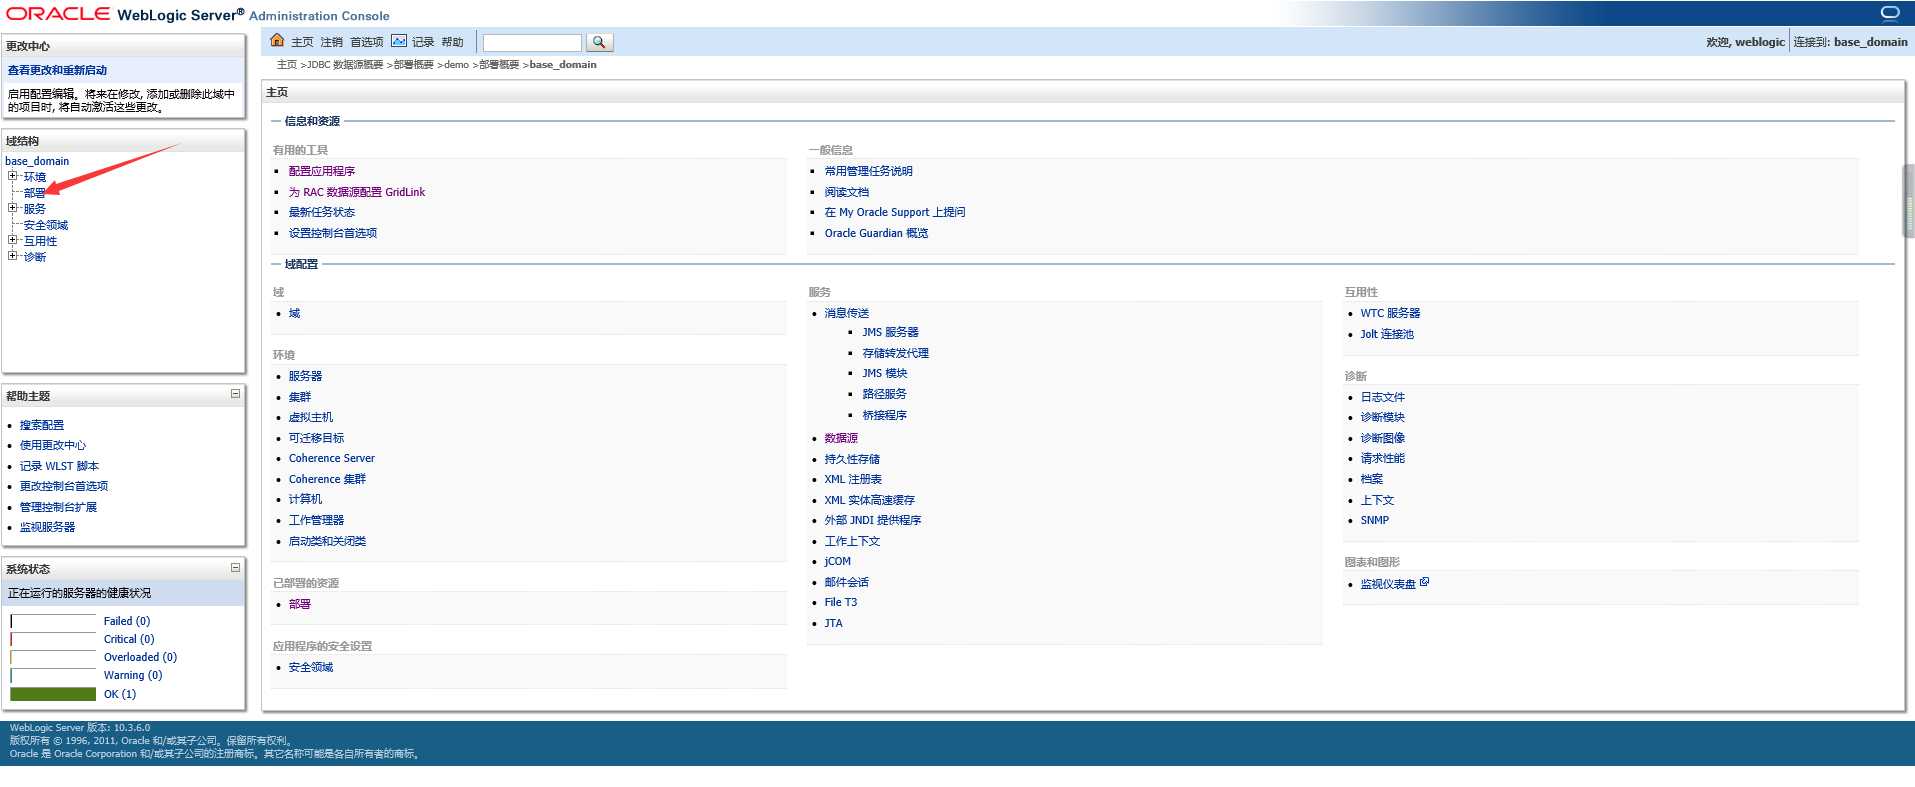1915x787 pixels.
Task: Click 主页 in the top toolbar
Action: pos(302,42)
